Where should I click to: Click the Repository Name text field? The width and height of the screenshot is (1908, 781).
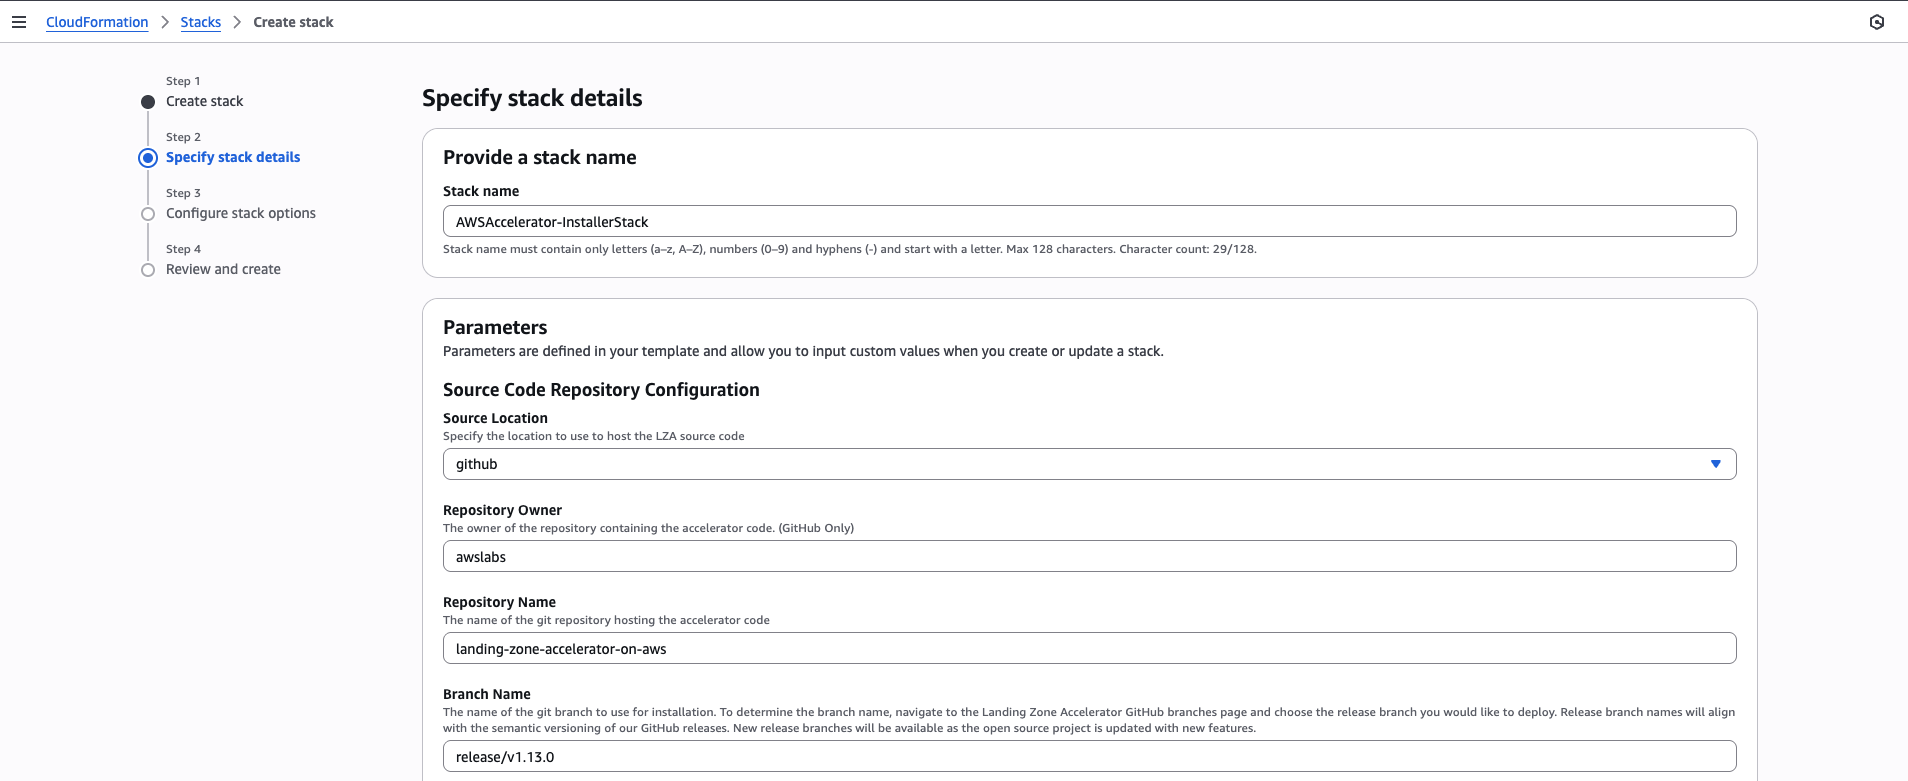coord(1089,648)
